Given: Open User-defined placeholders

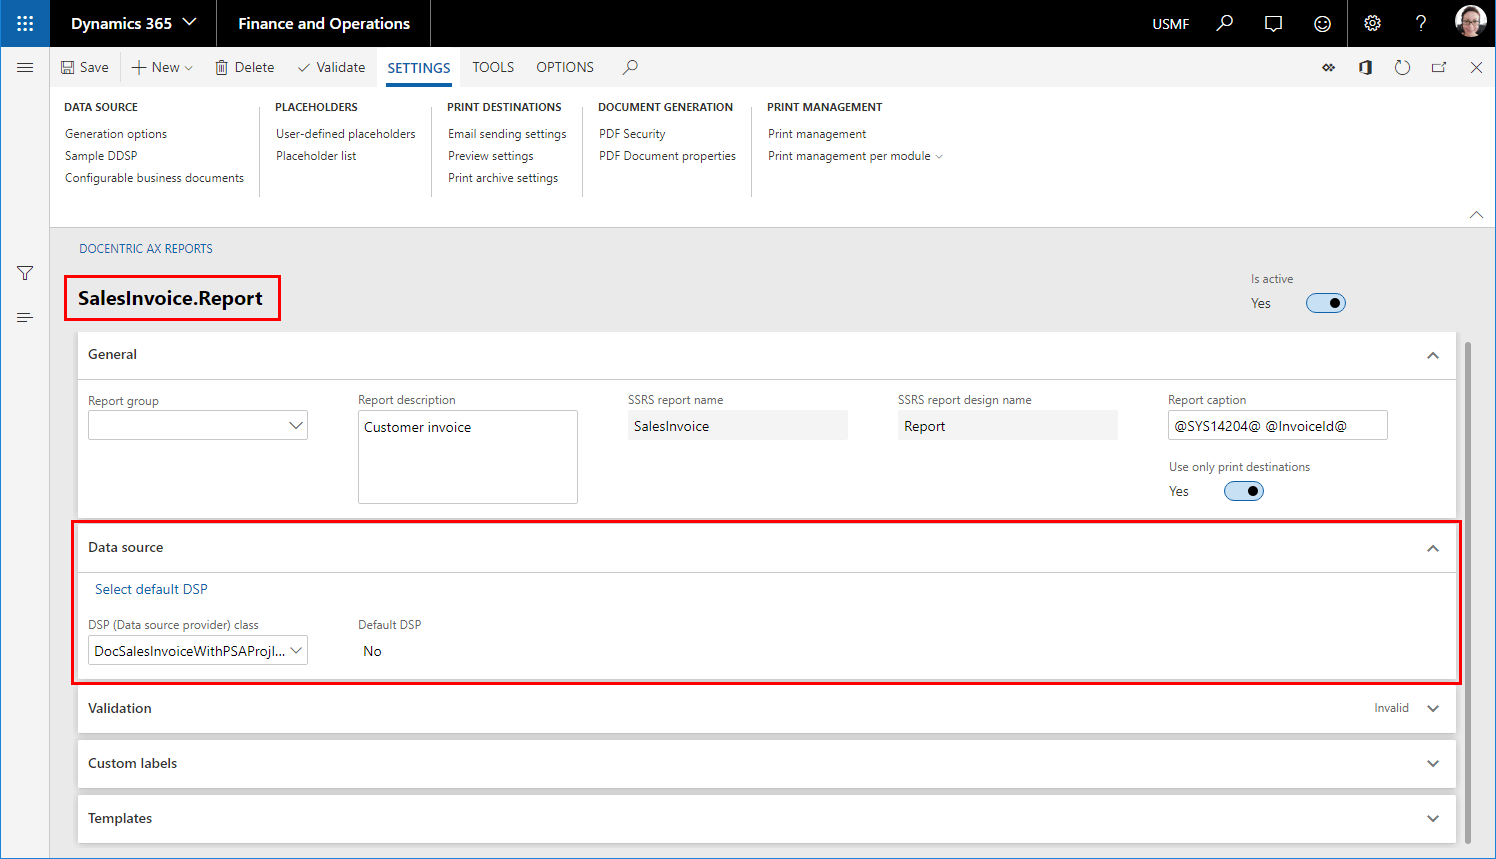Looking at the screenshot, I should [346, 134].
